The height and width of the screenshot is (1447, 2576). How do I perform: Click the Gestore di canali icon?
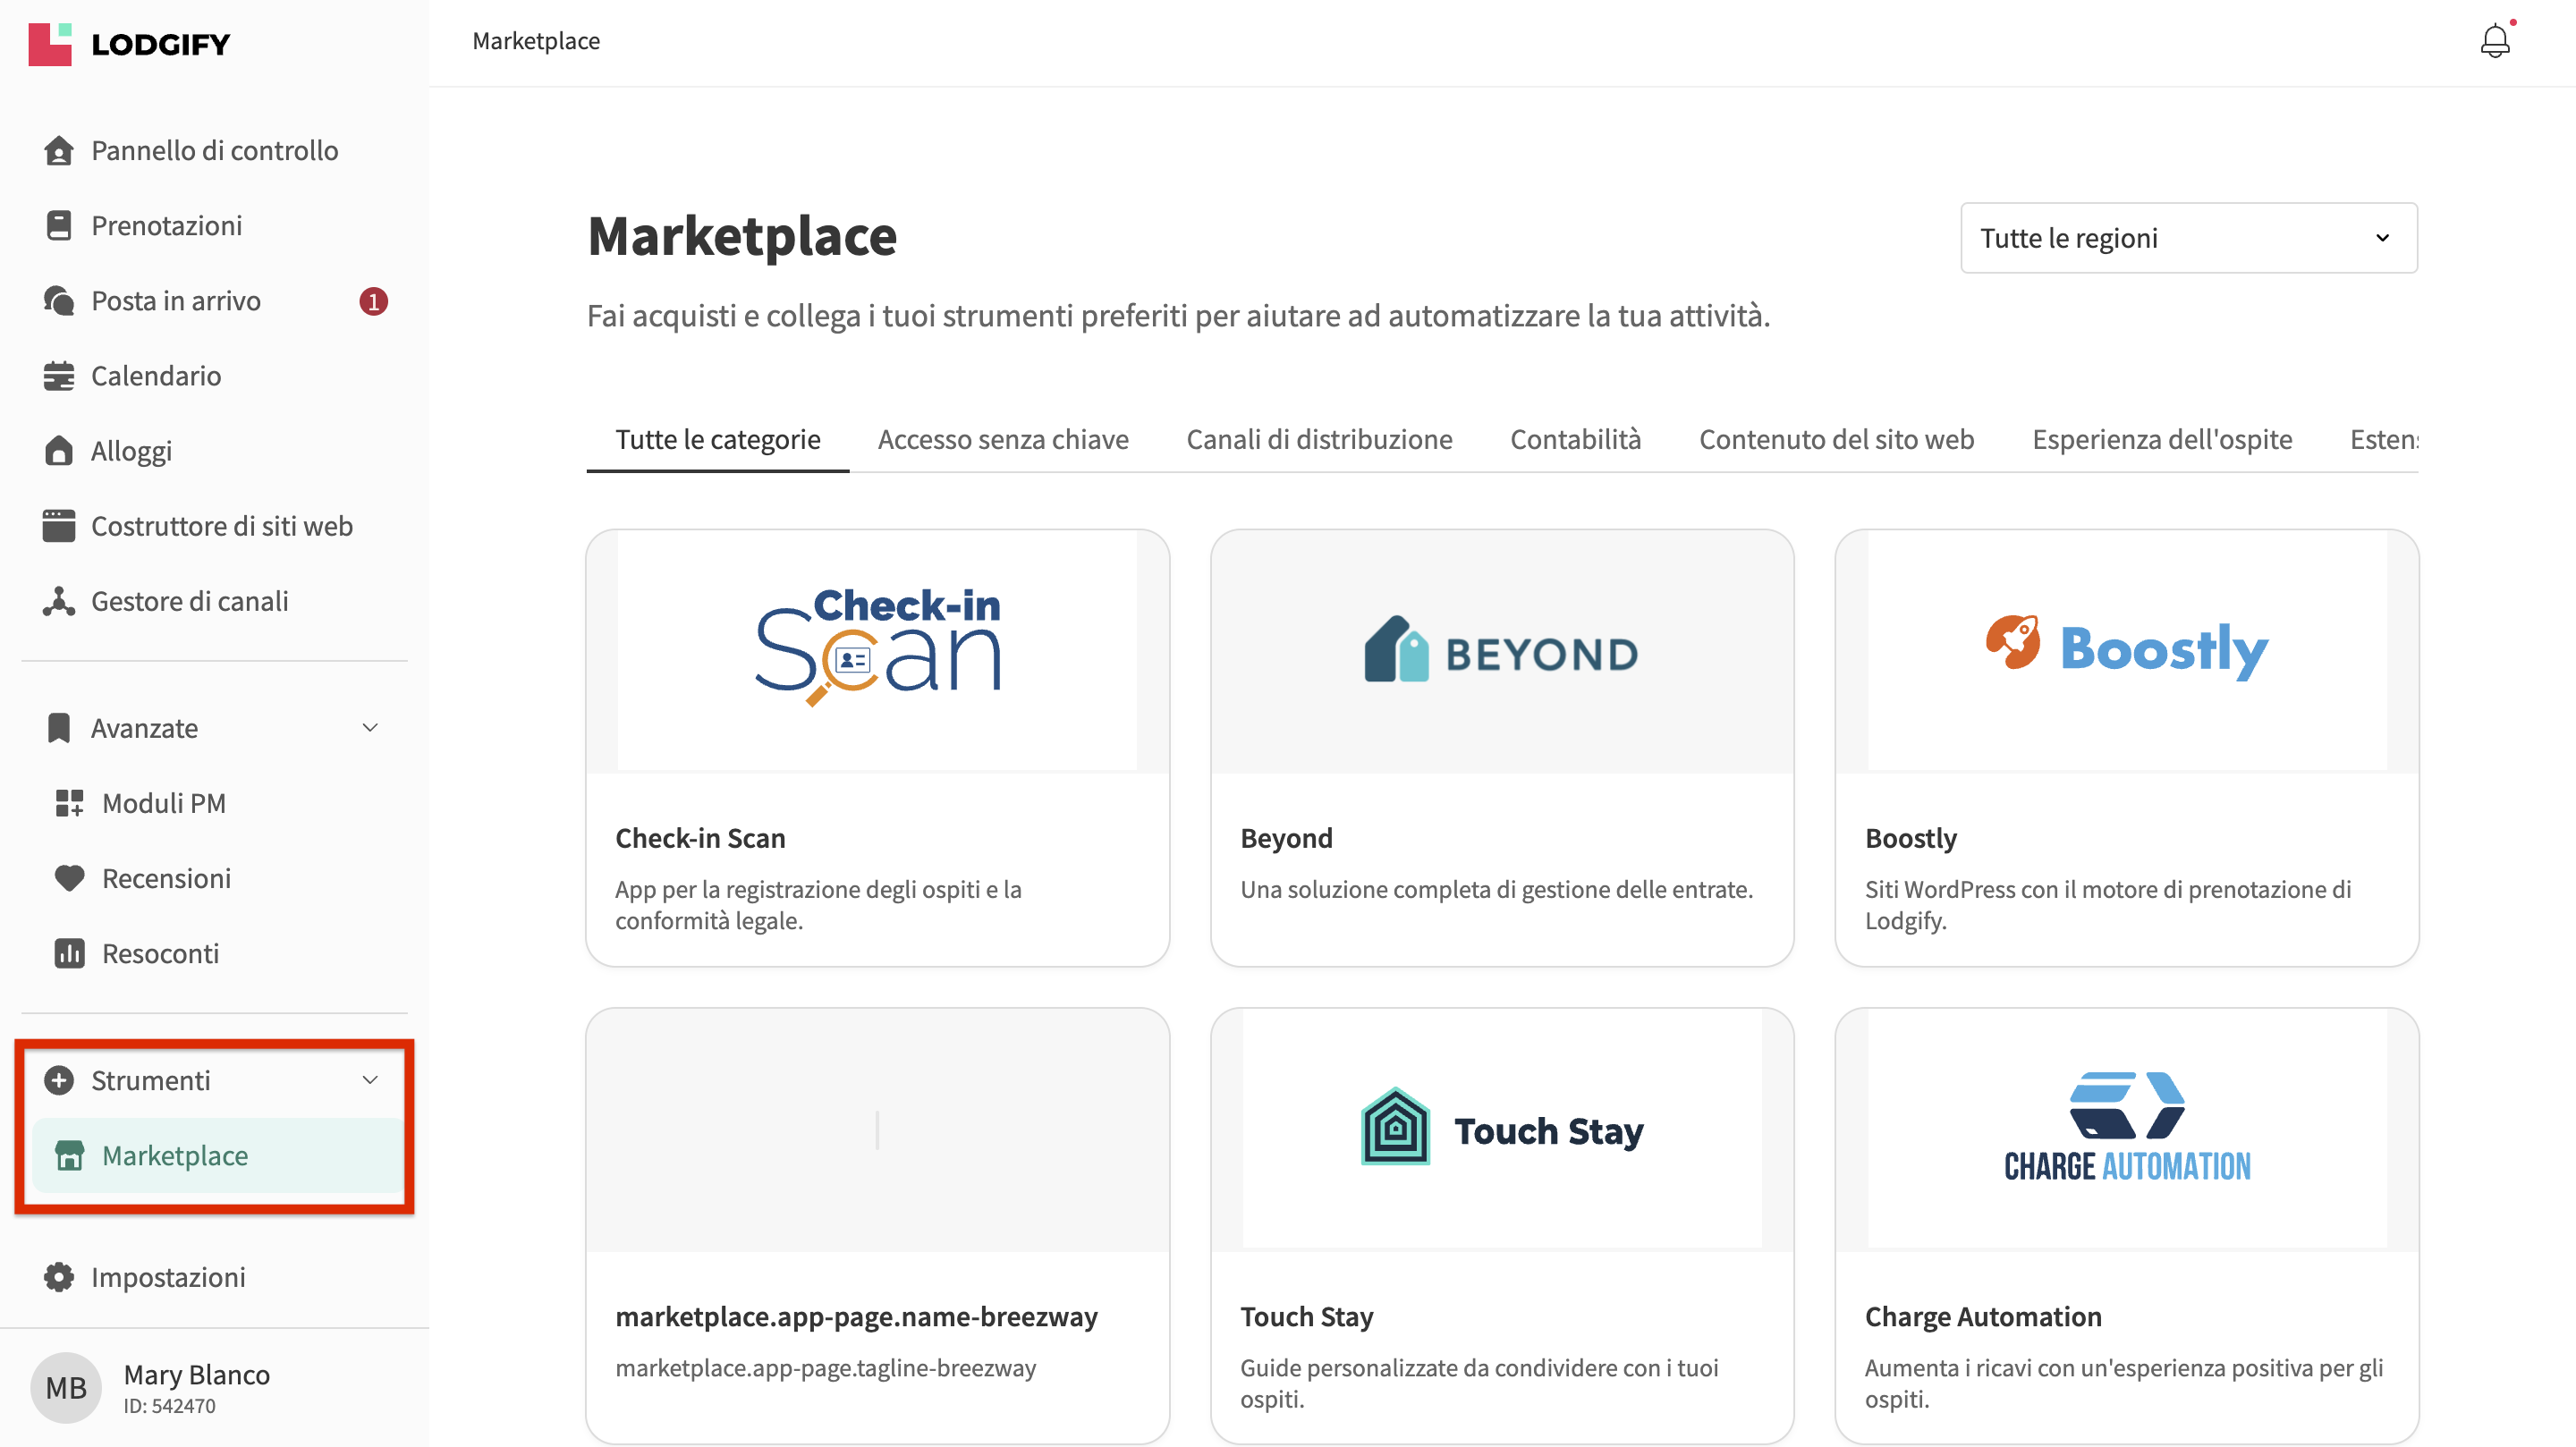coord(59,601)
